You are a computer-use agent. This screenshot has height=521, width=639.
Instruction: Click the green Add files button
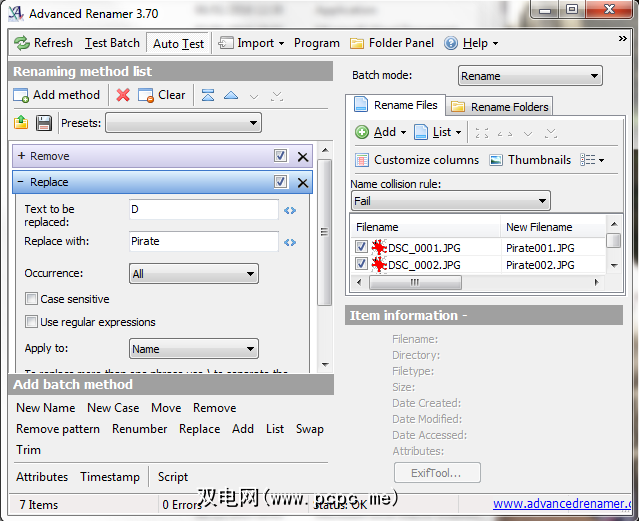[380, 132]
